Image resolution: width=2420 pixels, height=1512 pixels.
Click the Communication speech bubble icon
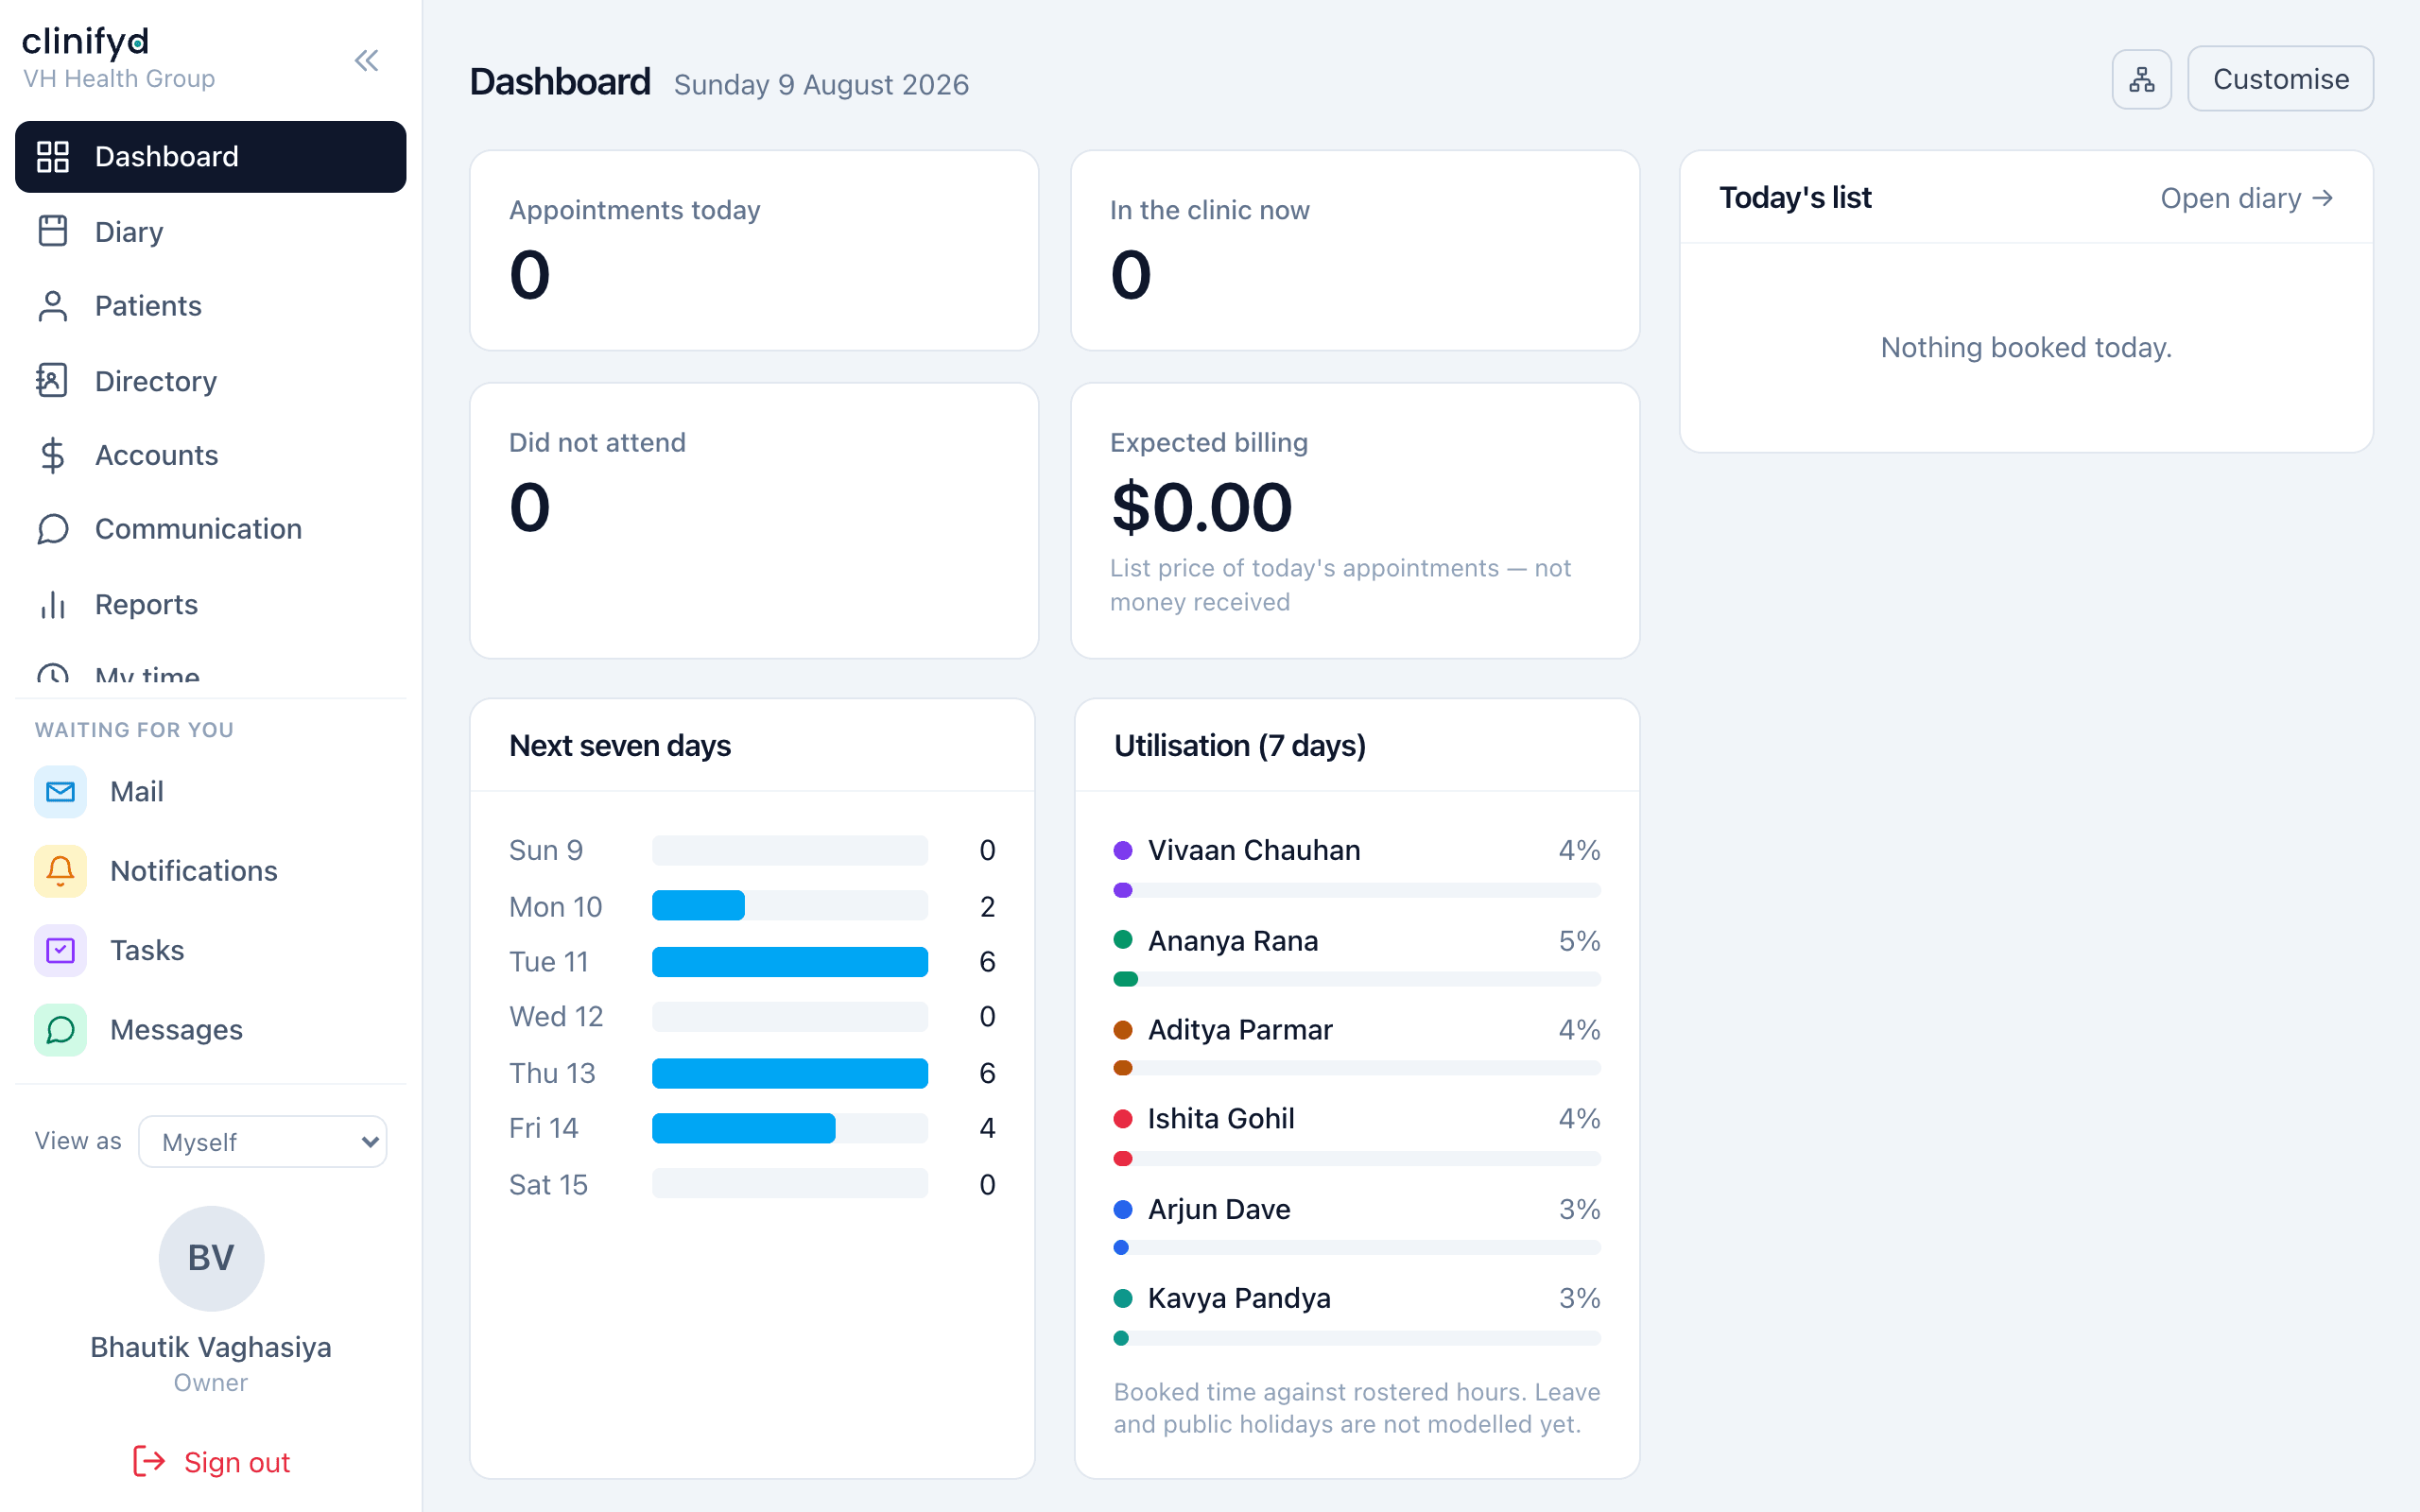pos(53,529)
